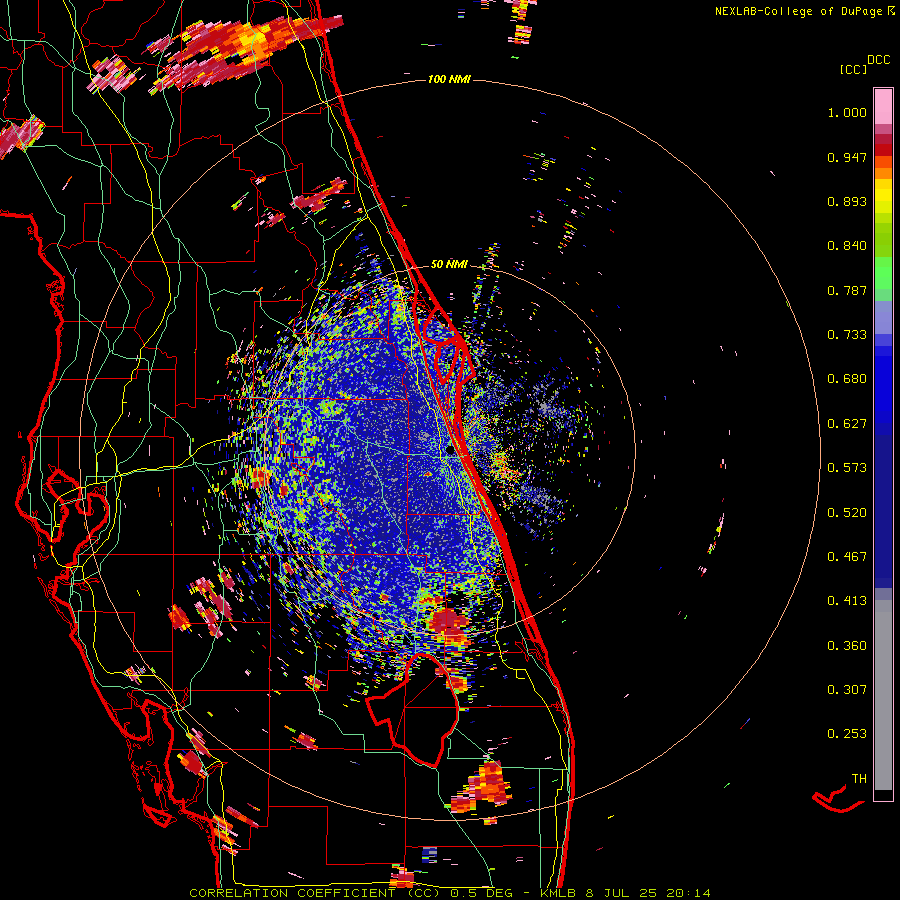The width and height of the screenshot is (900, 900).
Task: Click the 0.893 legend value
Action: click(847, 201)
